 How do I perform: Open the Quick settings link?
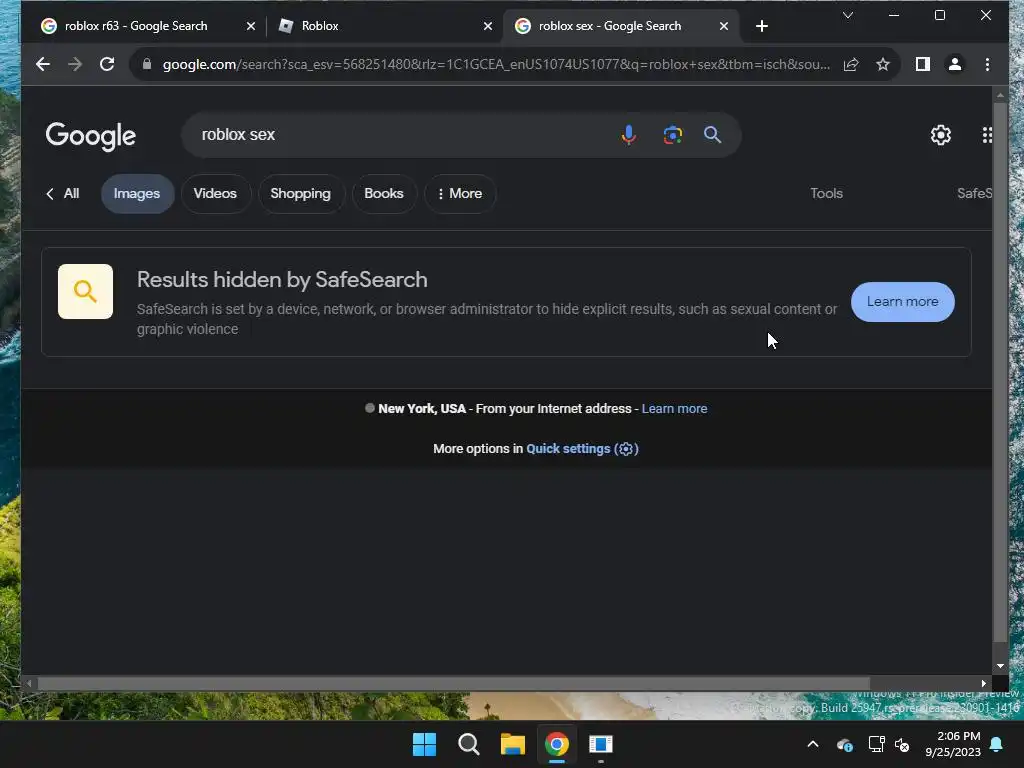coord(582,449)
